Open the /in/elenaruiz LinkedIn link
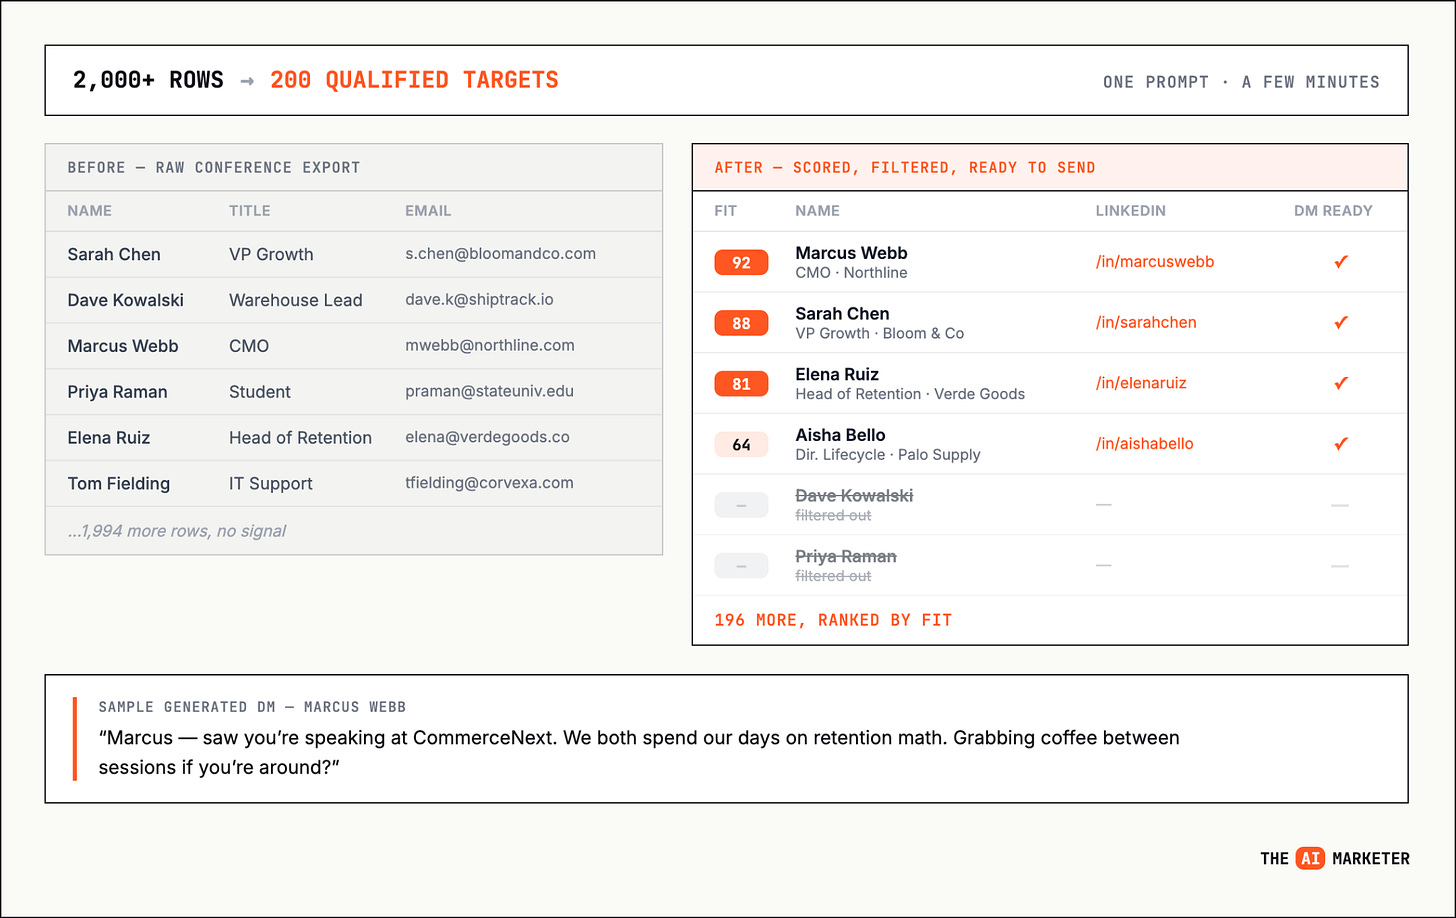Image resolution: width=1456 pixels, height=918 pixels. pos(1141,383)
